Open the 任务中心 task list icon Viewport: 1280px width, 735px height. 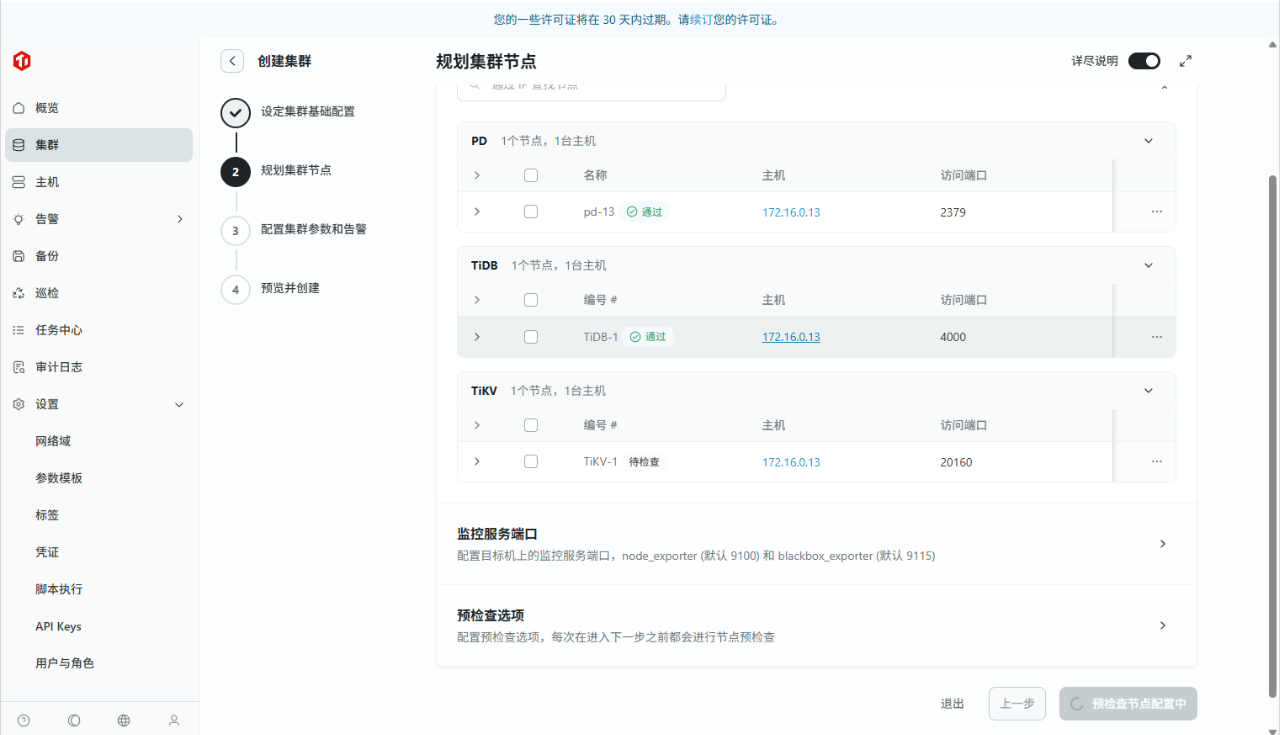tap(18, 330)
